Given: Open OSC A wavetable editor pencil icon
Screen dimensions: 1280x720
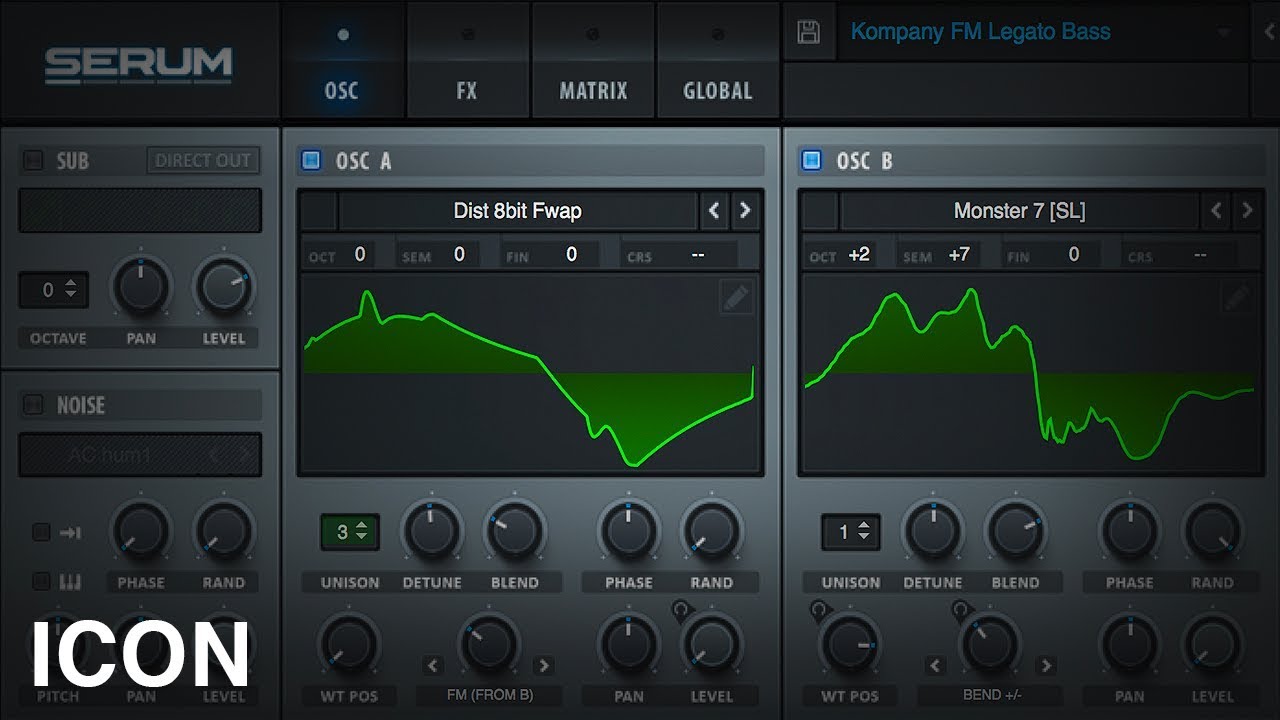Looking at the screenshot, I should [736, 297].
